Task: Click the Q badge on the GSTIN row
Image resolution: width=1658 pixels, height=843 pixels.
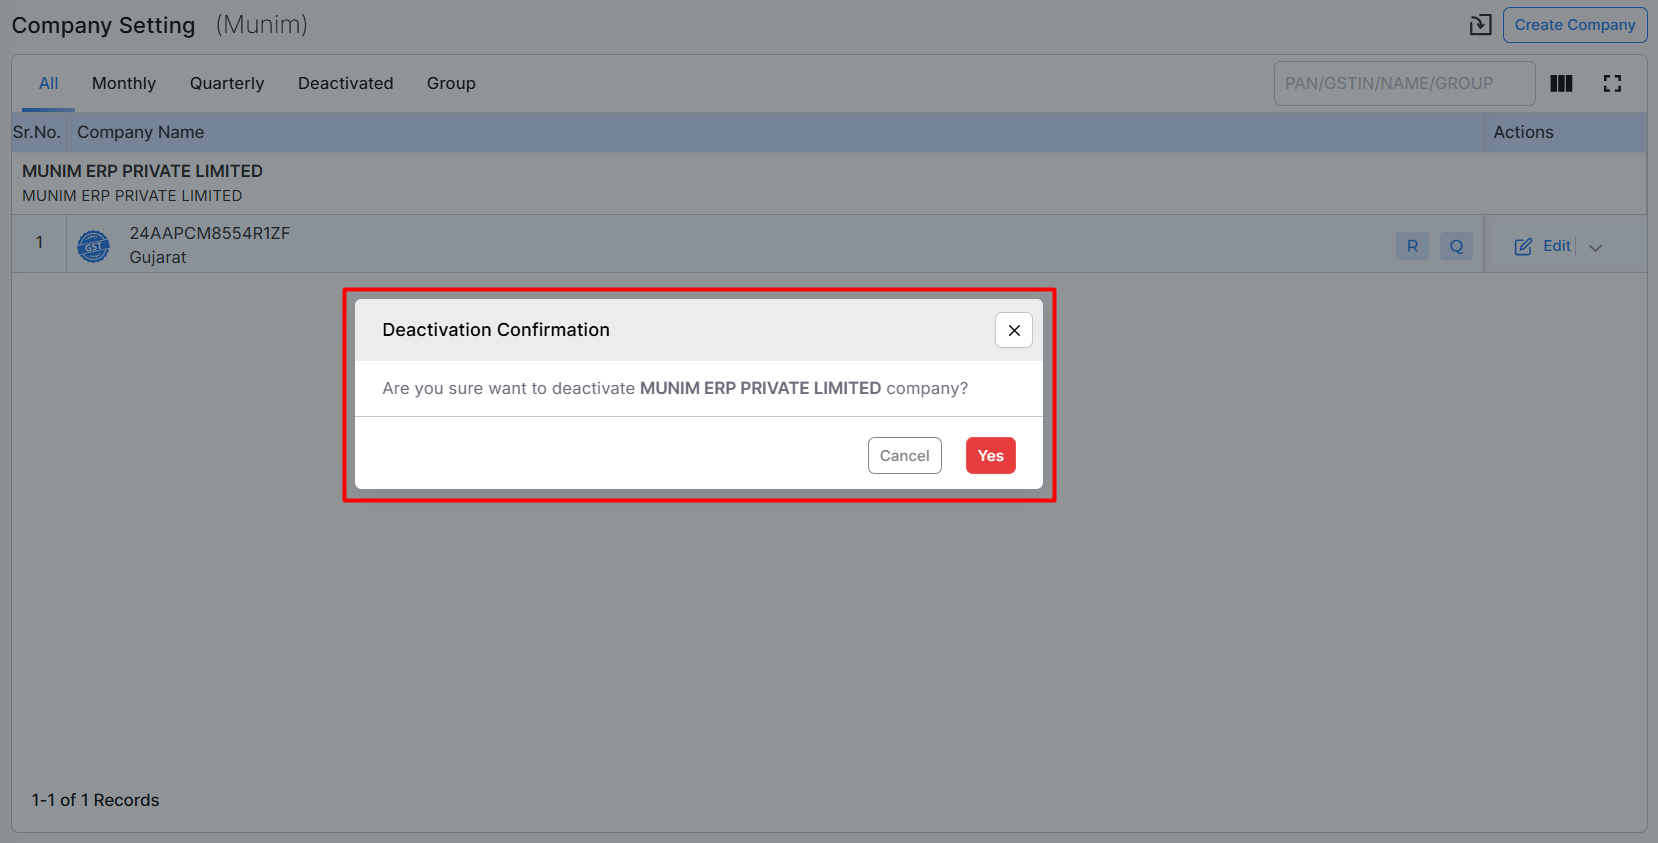Action: tap(1456, 246)
